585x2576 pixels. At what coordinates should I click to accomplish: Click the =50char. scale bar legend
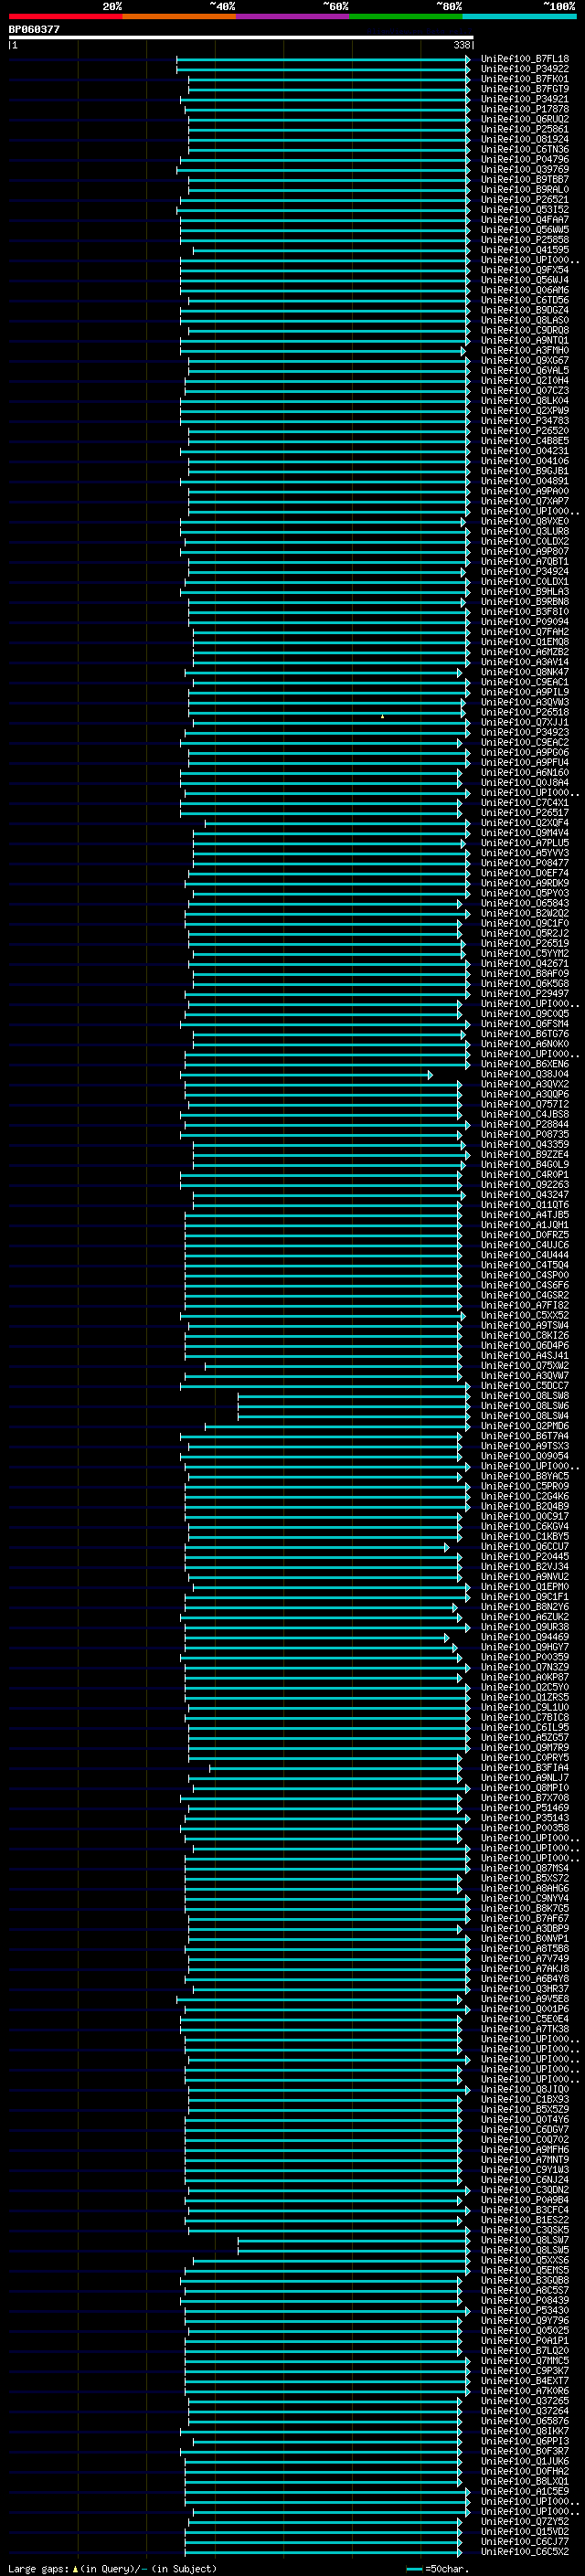[x=438, y=2568]
